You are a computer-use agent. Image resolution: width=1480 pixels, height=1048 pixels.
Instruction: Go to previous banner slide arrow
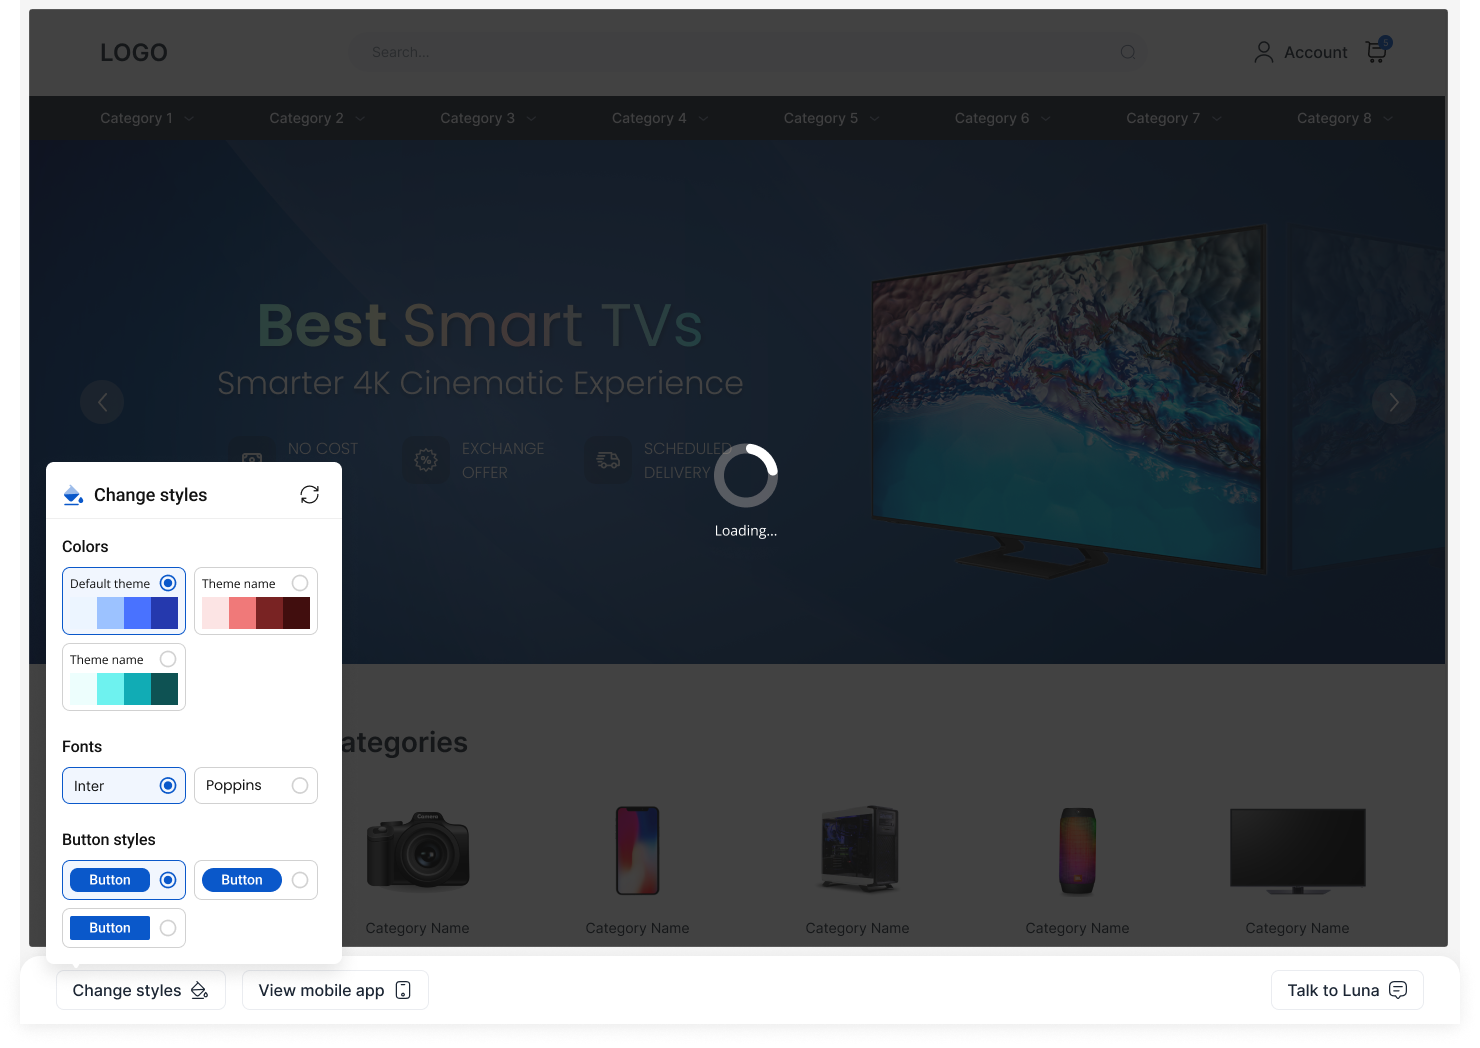click(x=102, y=402)
